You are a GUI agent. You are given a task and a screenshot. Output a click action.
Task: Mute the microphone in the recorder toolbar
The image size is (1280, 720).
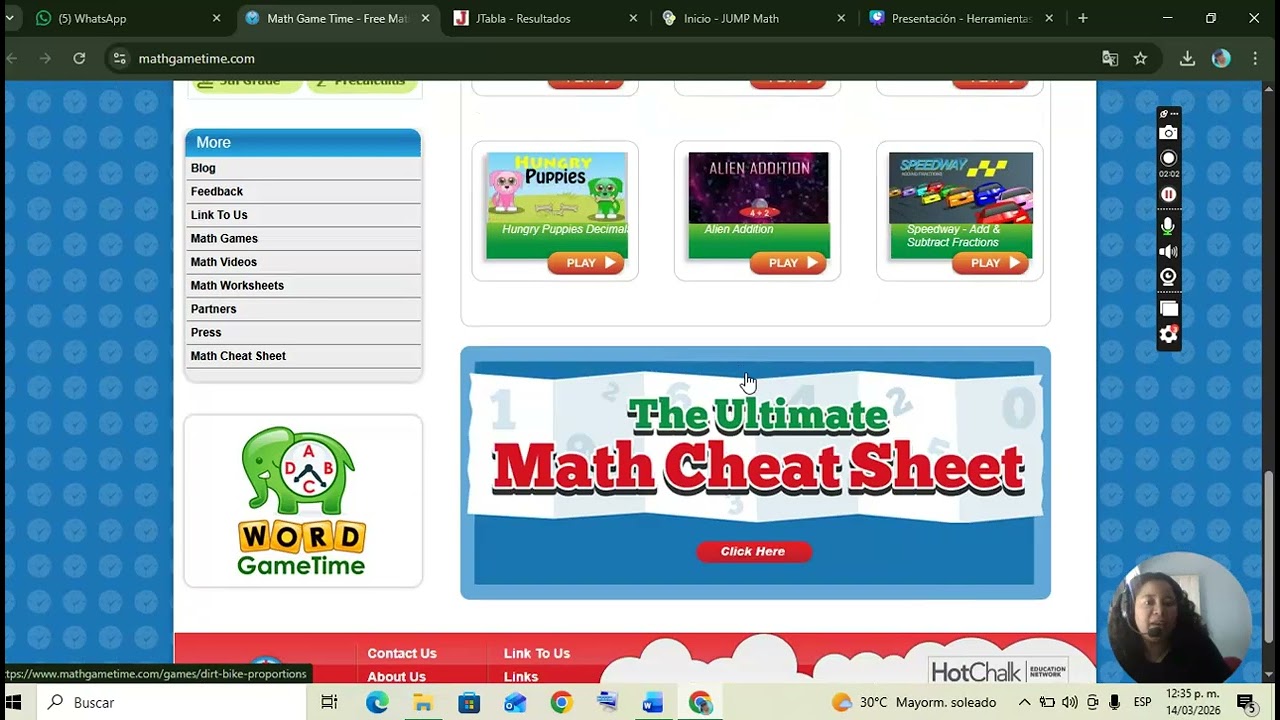pos(1168,226)
